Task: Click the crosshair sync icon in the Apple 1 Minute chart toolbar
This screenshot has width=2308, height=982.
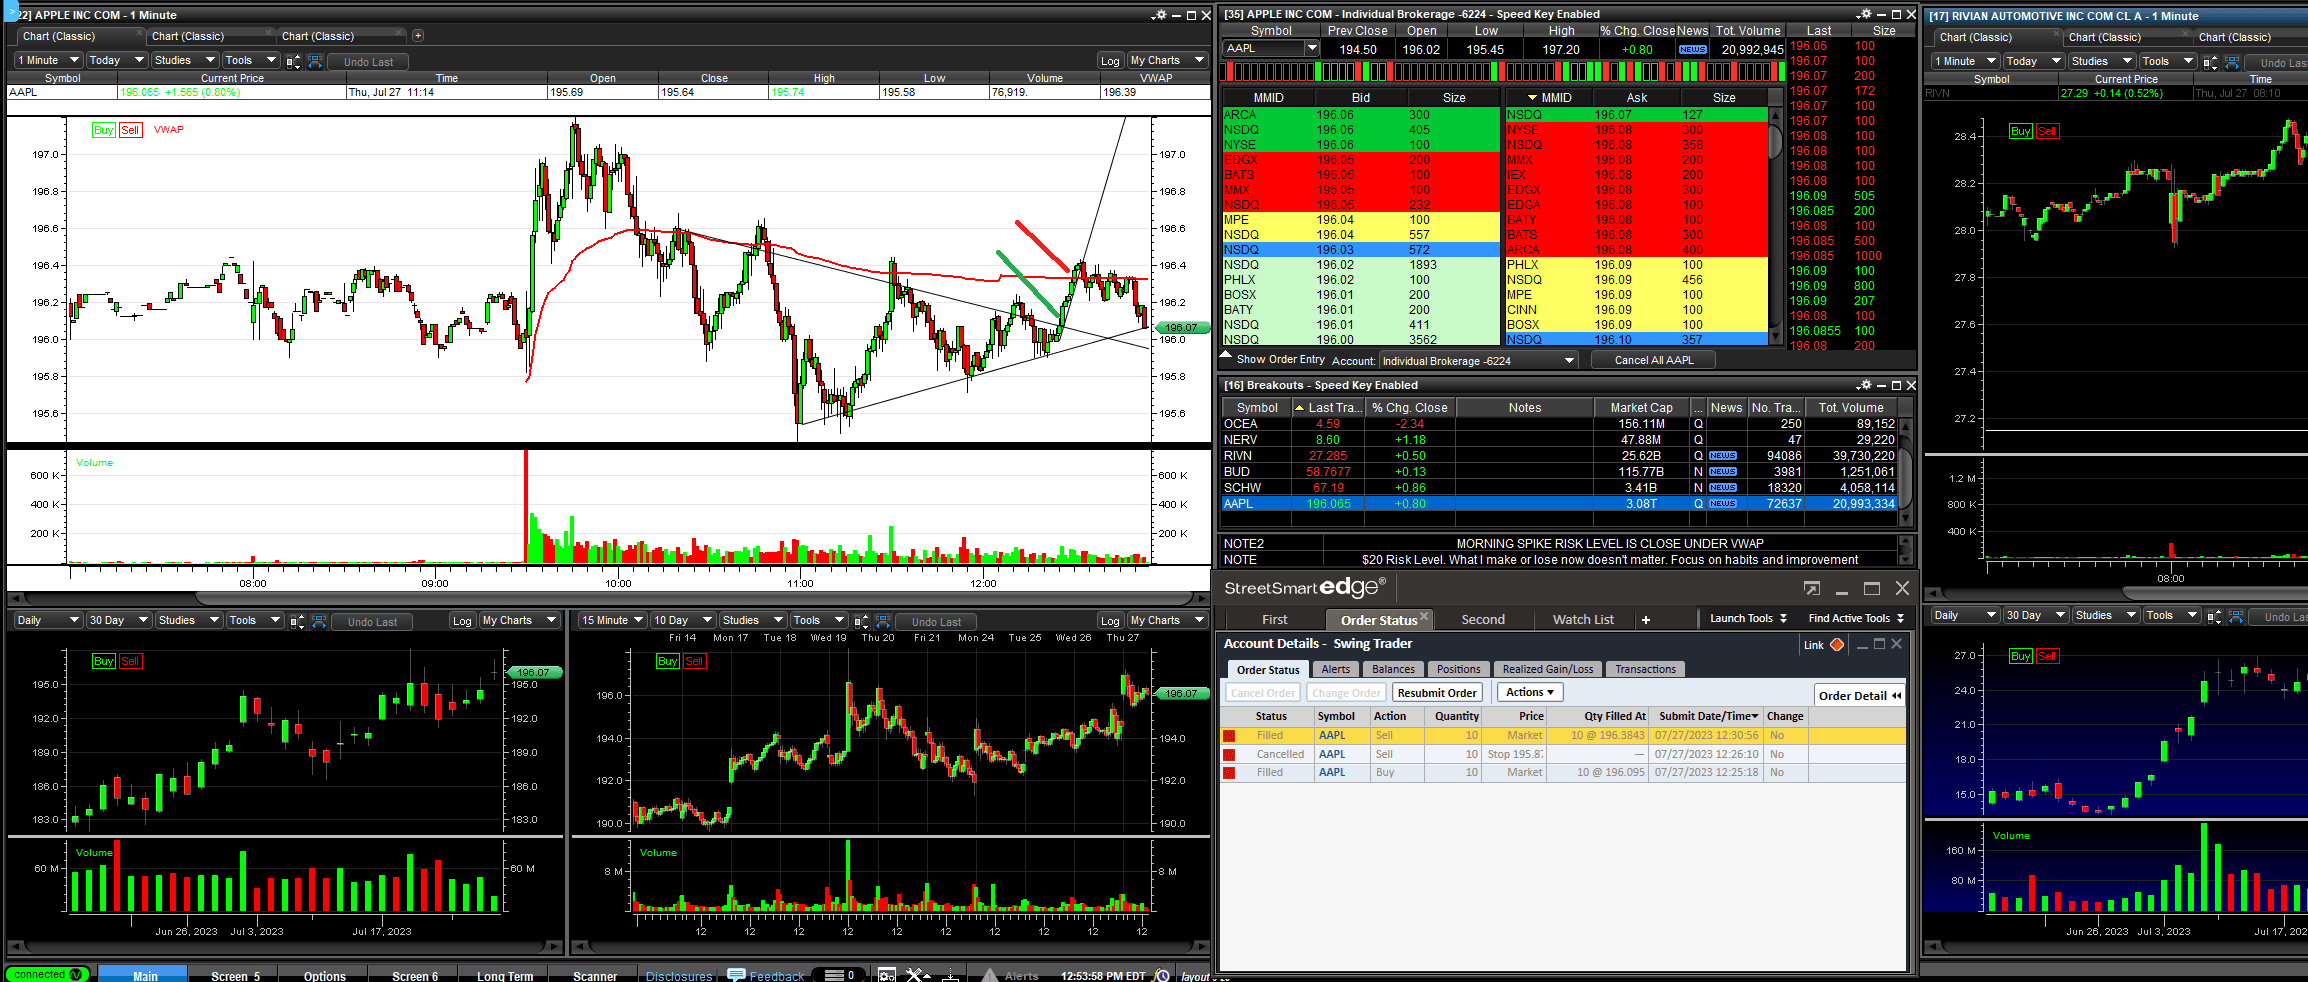Action: pyautogui.click(x=315, y=61)
